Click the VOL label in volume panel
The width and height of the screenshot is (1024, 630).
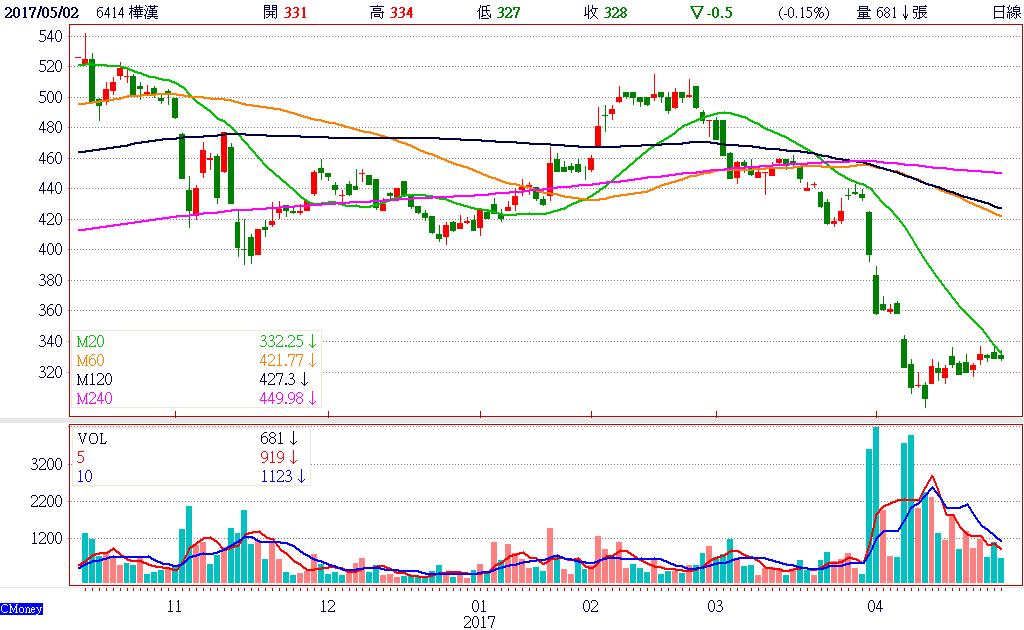point(93,439)
